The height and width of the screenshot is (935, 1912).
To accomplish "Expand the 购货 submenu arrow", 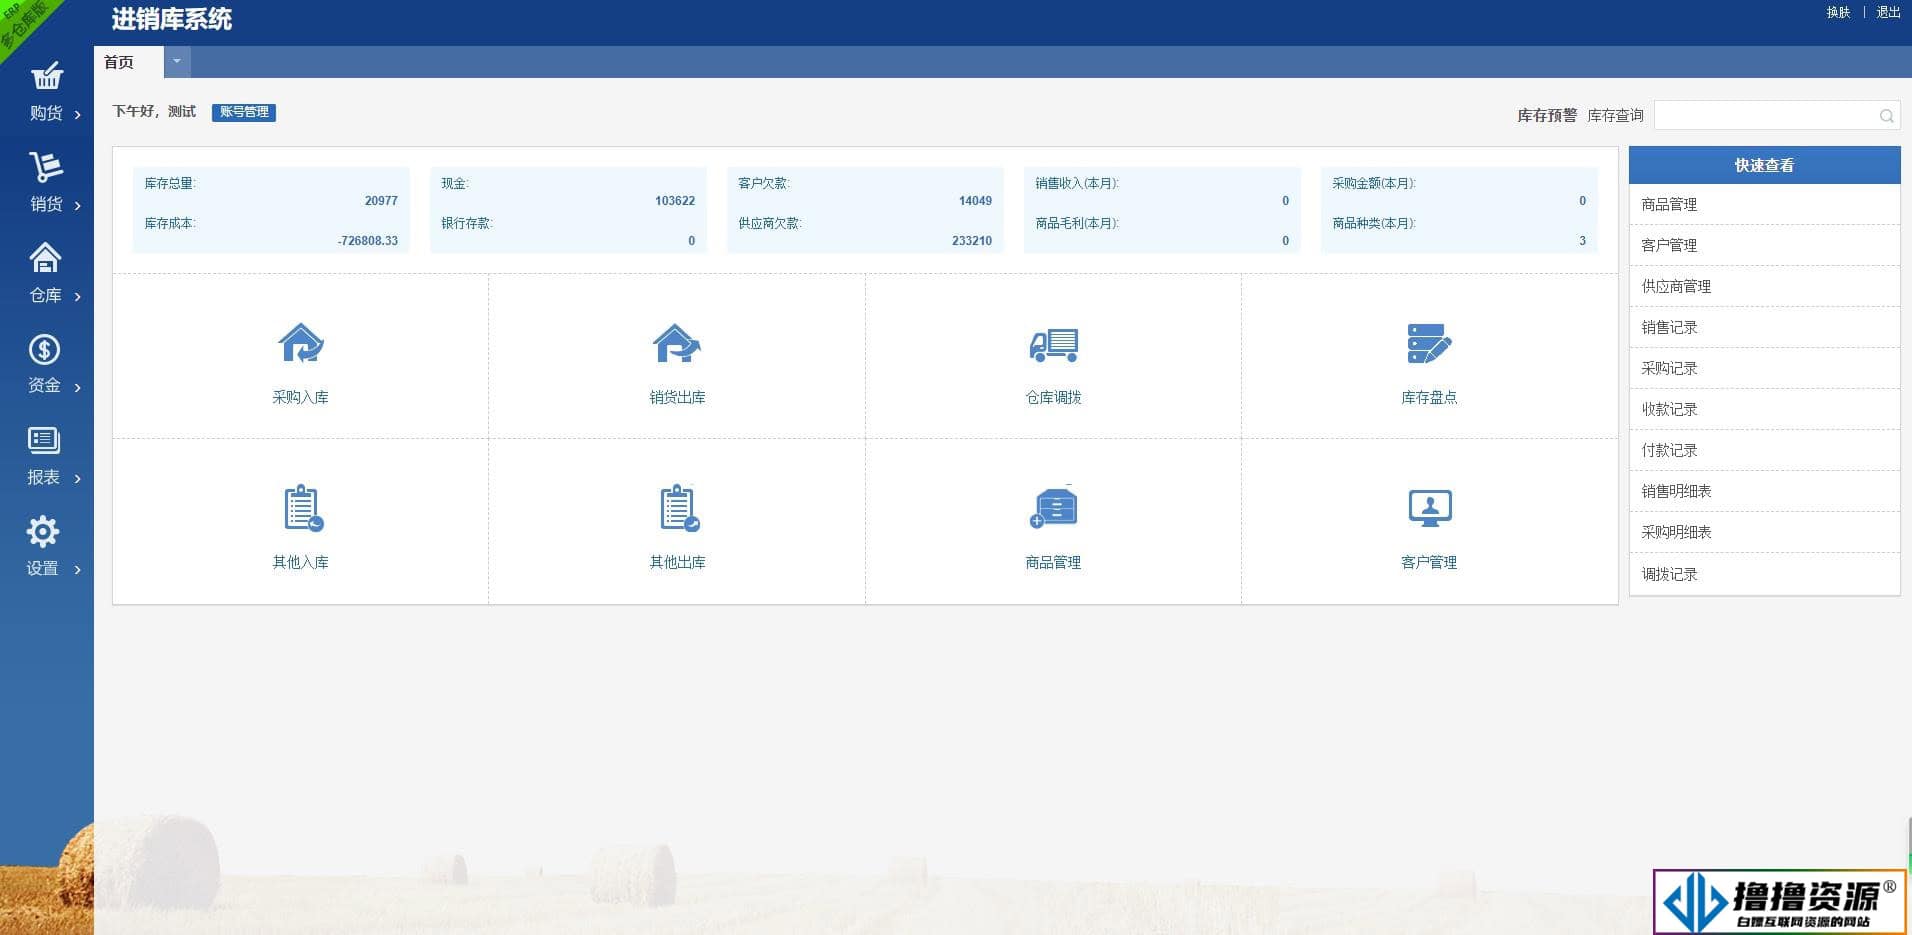I will pos(78,115).
